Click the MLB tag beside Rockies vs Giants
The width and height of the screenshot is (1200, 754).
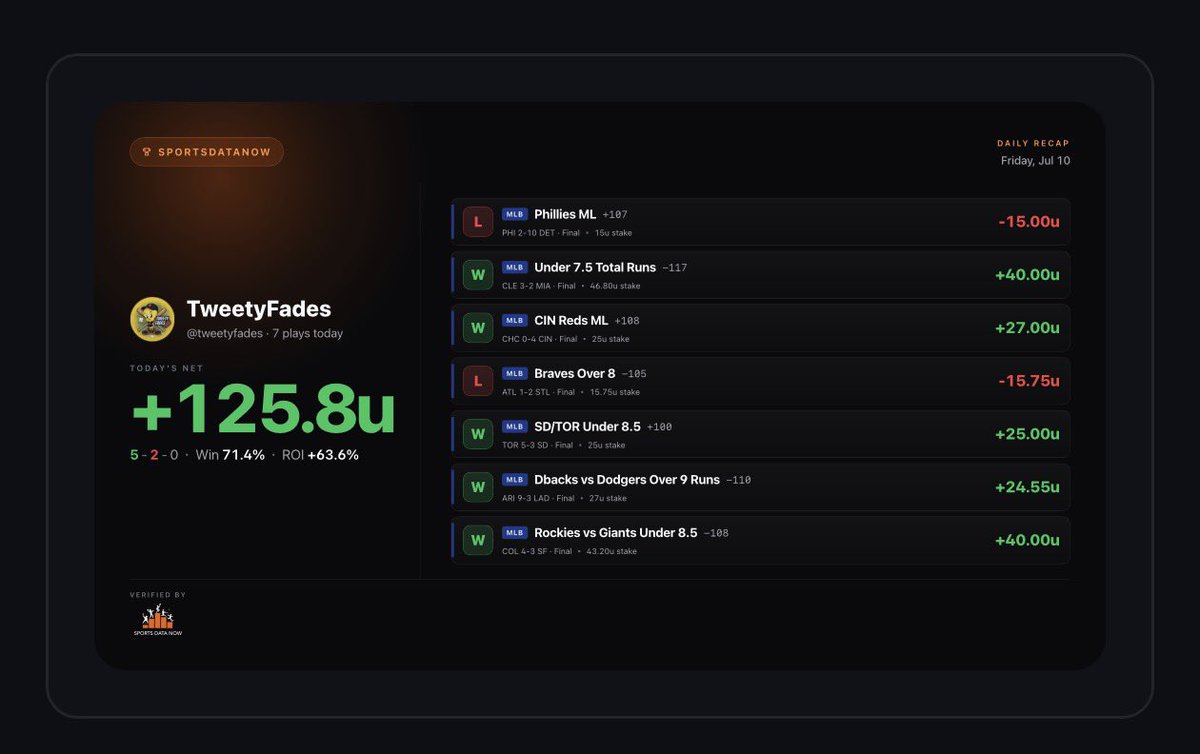514,532
